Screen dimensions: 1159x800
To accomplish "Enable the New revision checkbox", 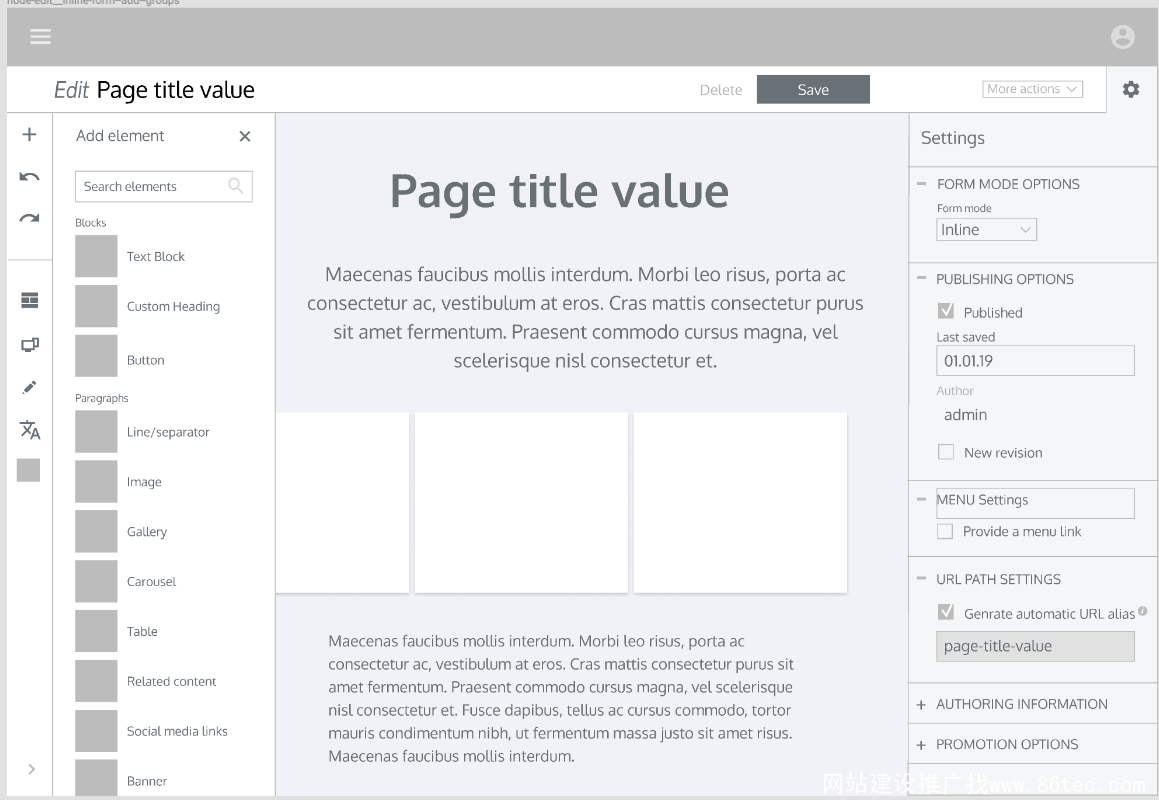I will pyautogui.click(x=946, y=453).
